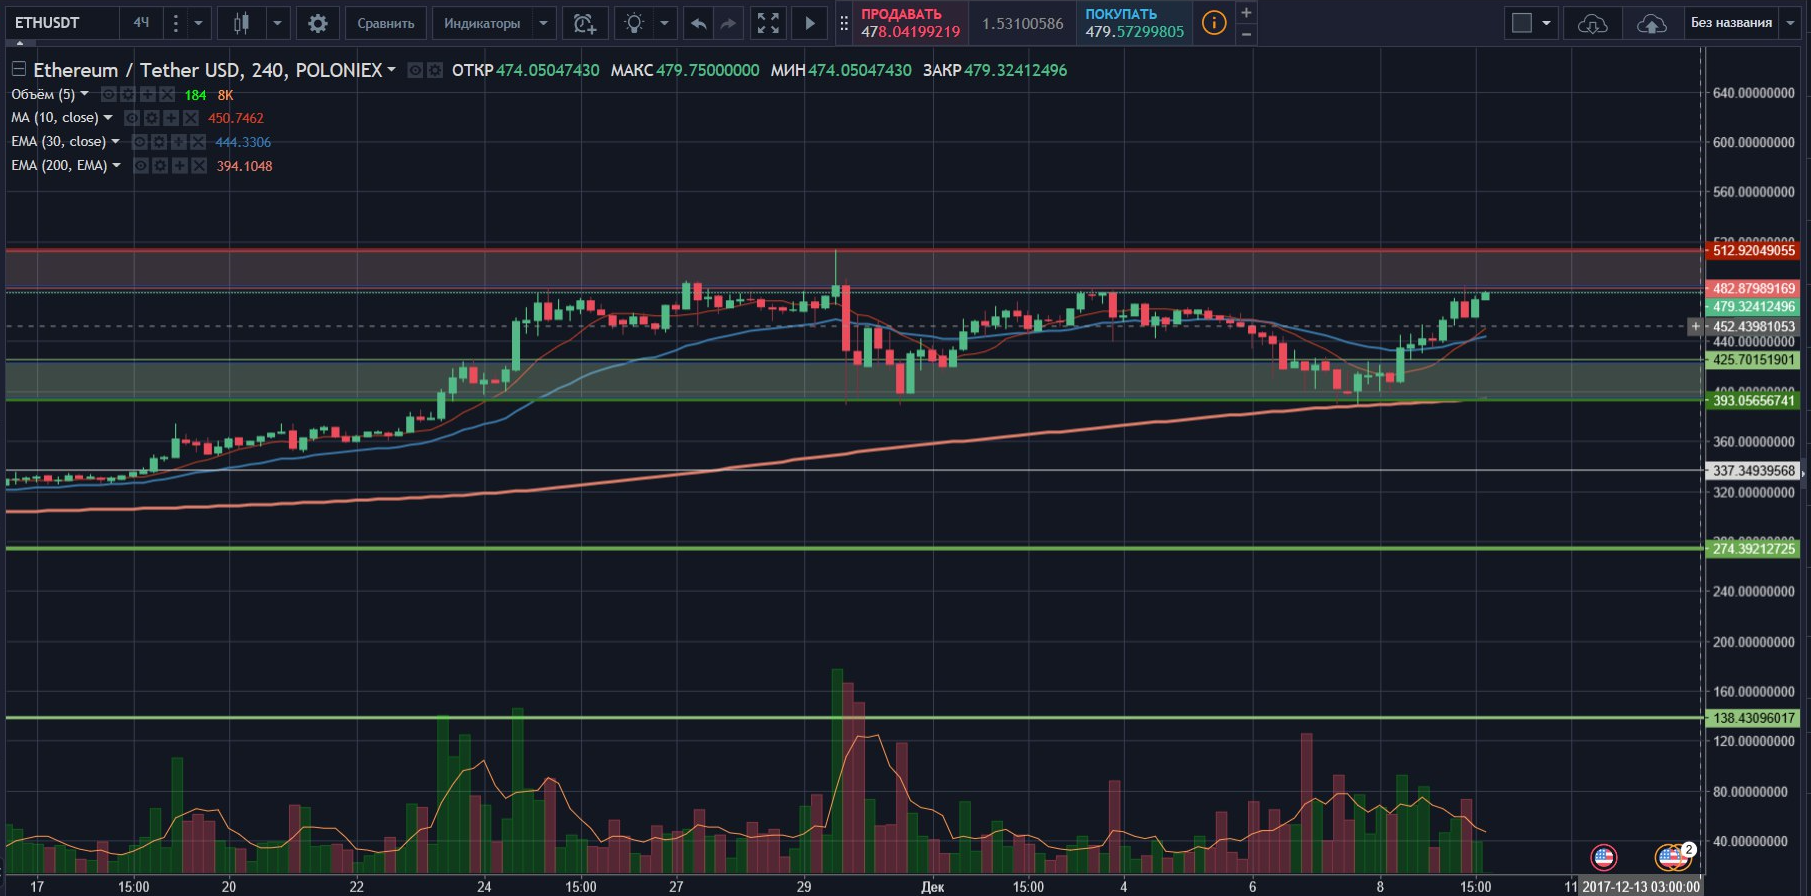Viewport: 1811px width, 896px height.
Task: Click the Сравнить compare button
Action: [x=386, y=23]
